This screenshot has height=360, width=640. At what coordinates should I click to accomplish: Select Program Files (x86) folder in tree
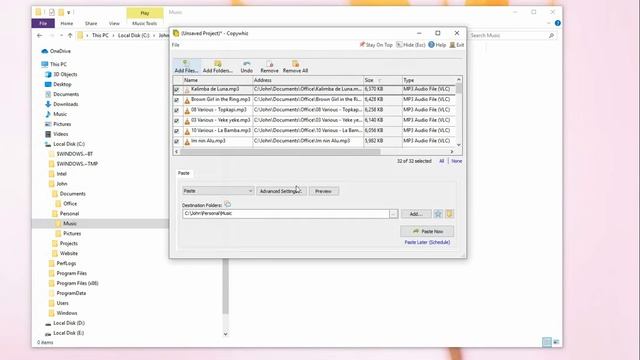[x=73, y=283]
